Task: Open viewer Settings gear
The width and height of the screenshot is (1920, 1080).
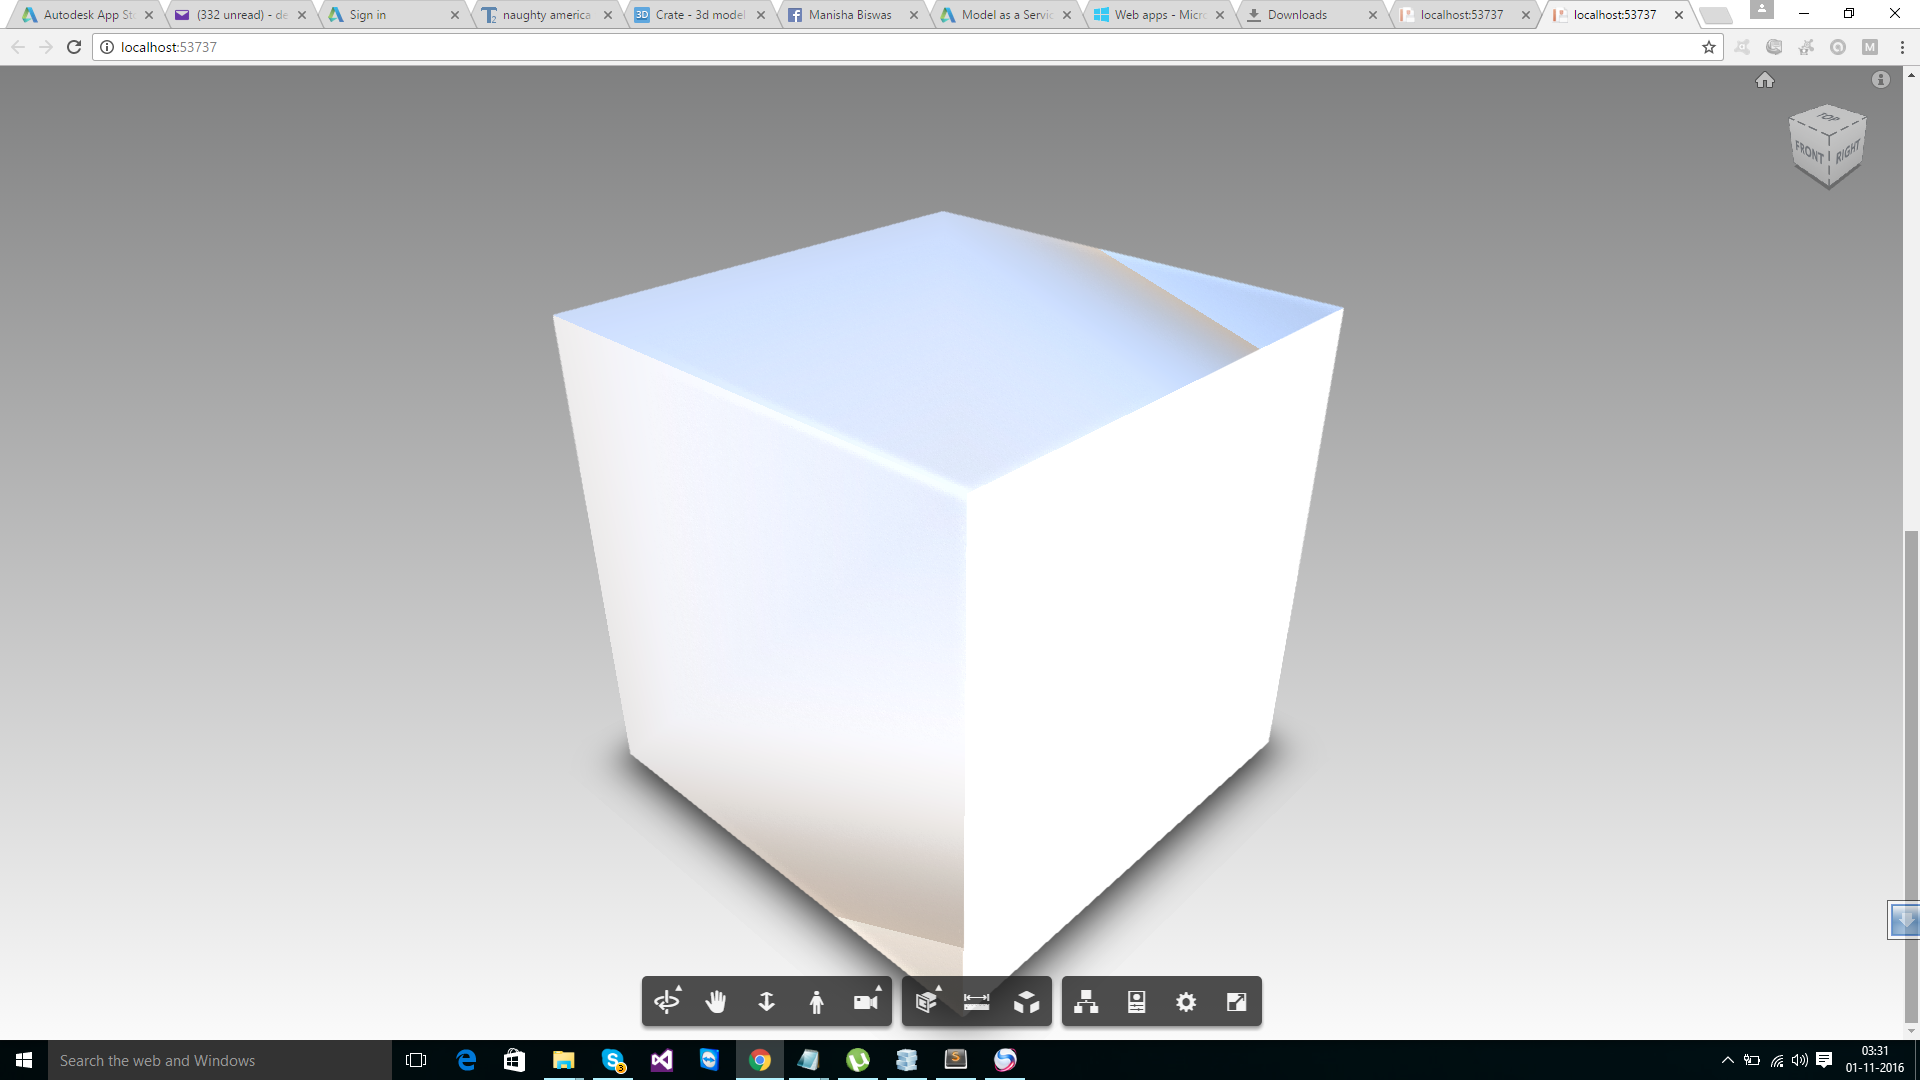Action: pos(1186,1002)
